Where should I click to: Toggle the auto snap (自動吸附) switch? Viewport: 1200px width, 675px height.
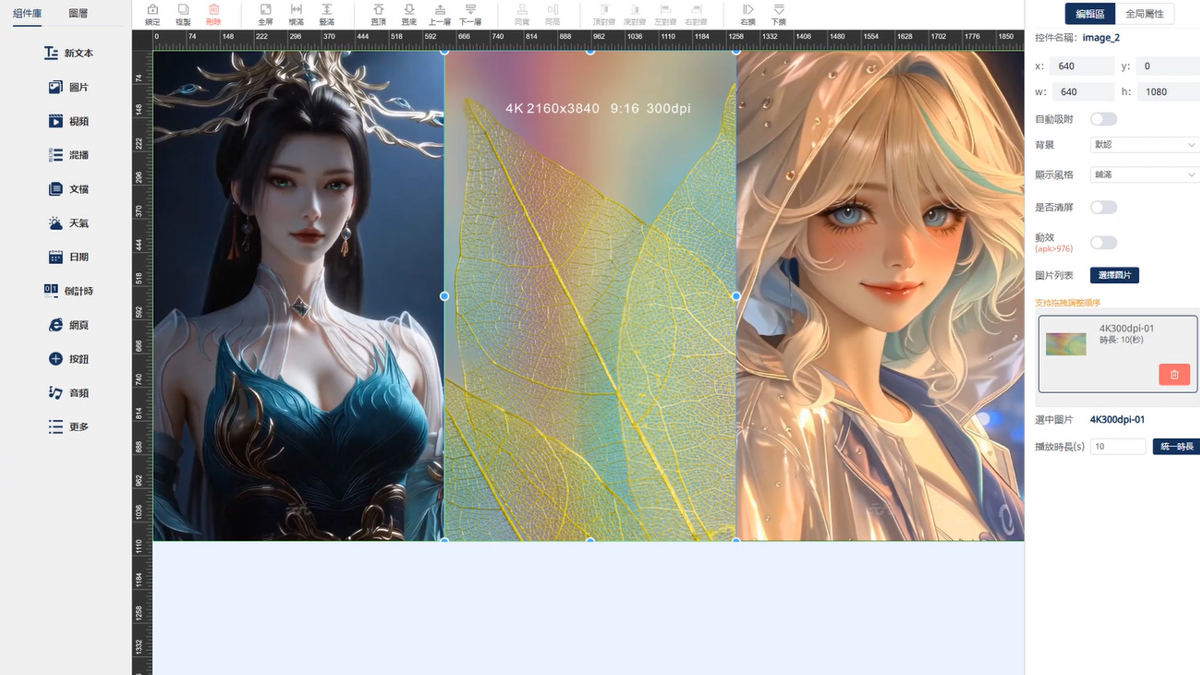click(x=1103, y=119)
